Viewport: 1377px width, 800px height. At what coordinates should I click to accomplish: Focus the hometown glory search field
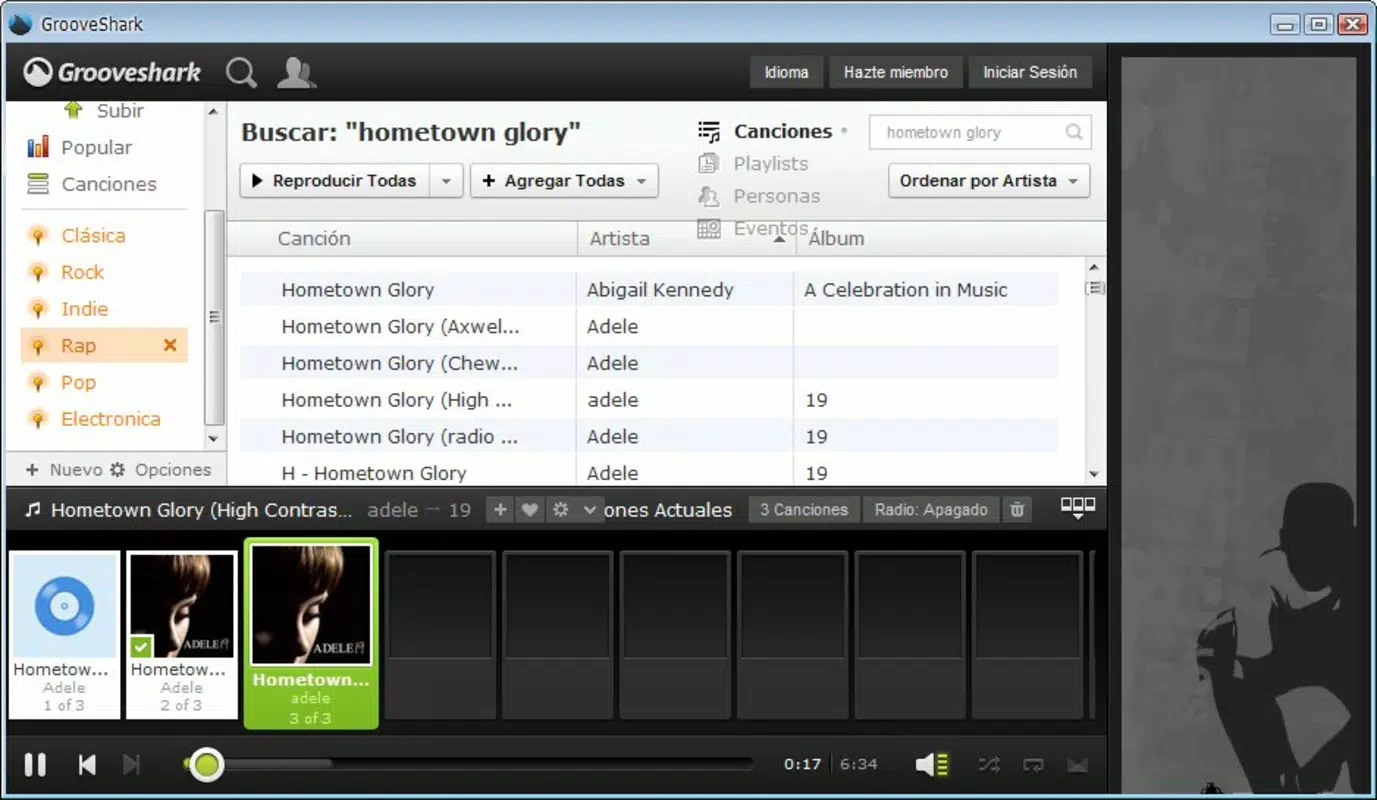pos(980,133)
